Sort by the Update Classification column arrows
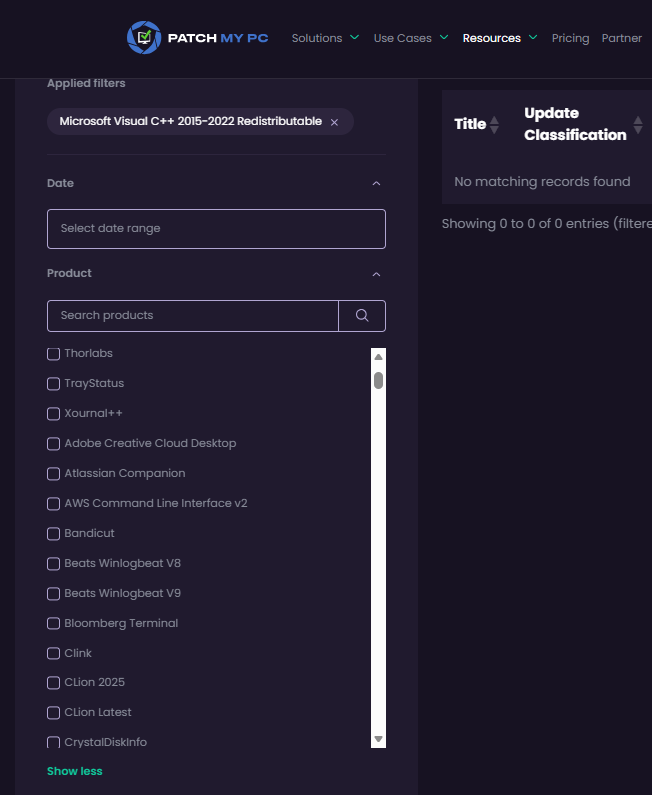Image resolution: width=652 pixels, height=795 pixels. (x=638, y=125)
